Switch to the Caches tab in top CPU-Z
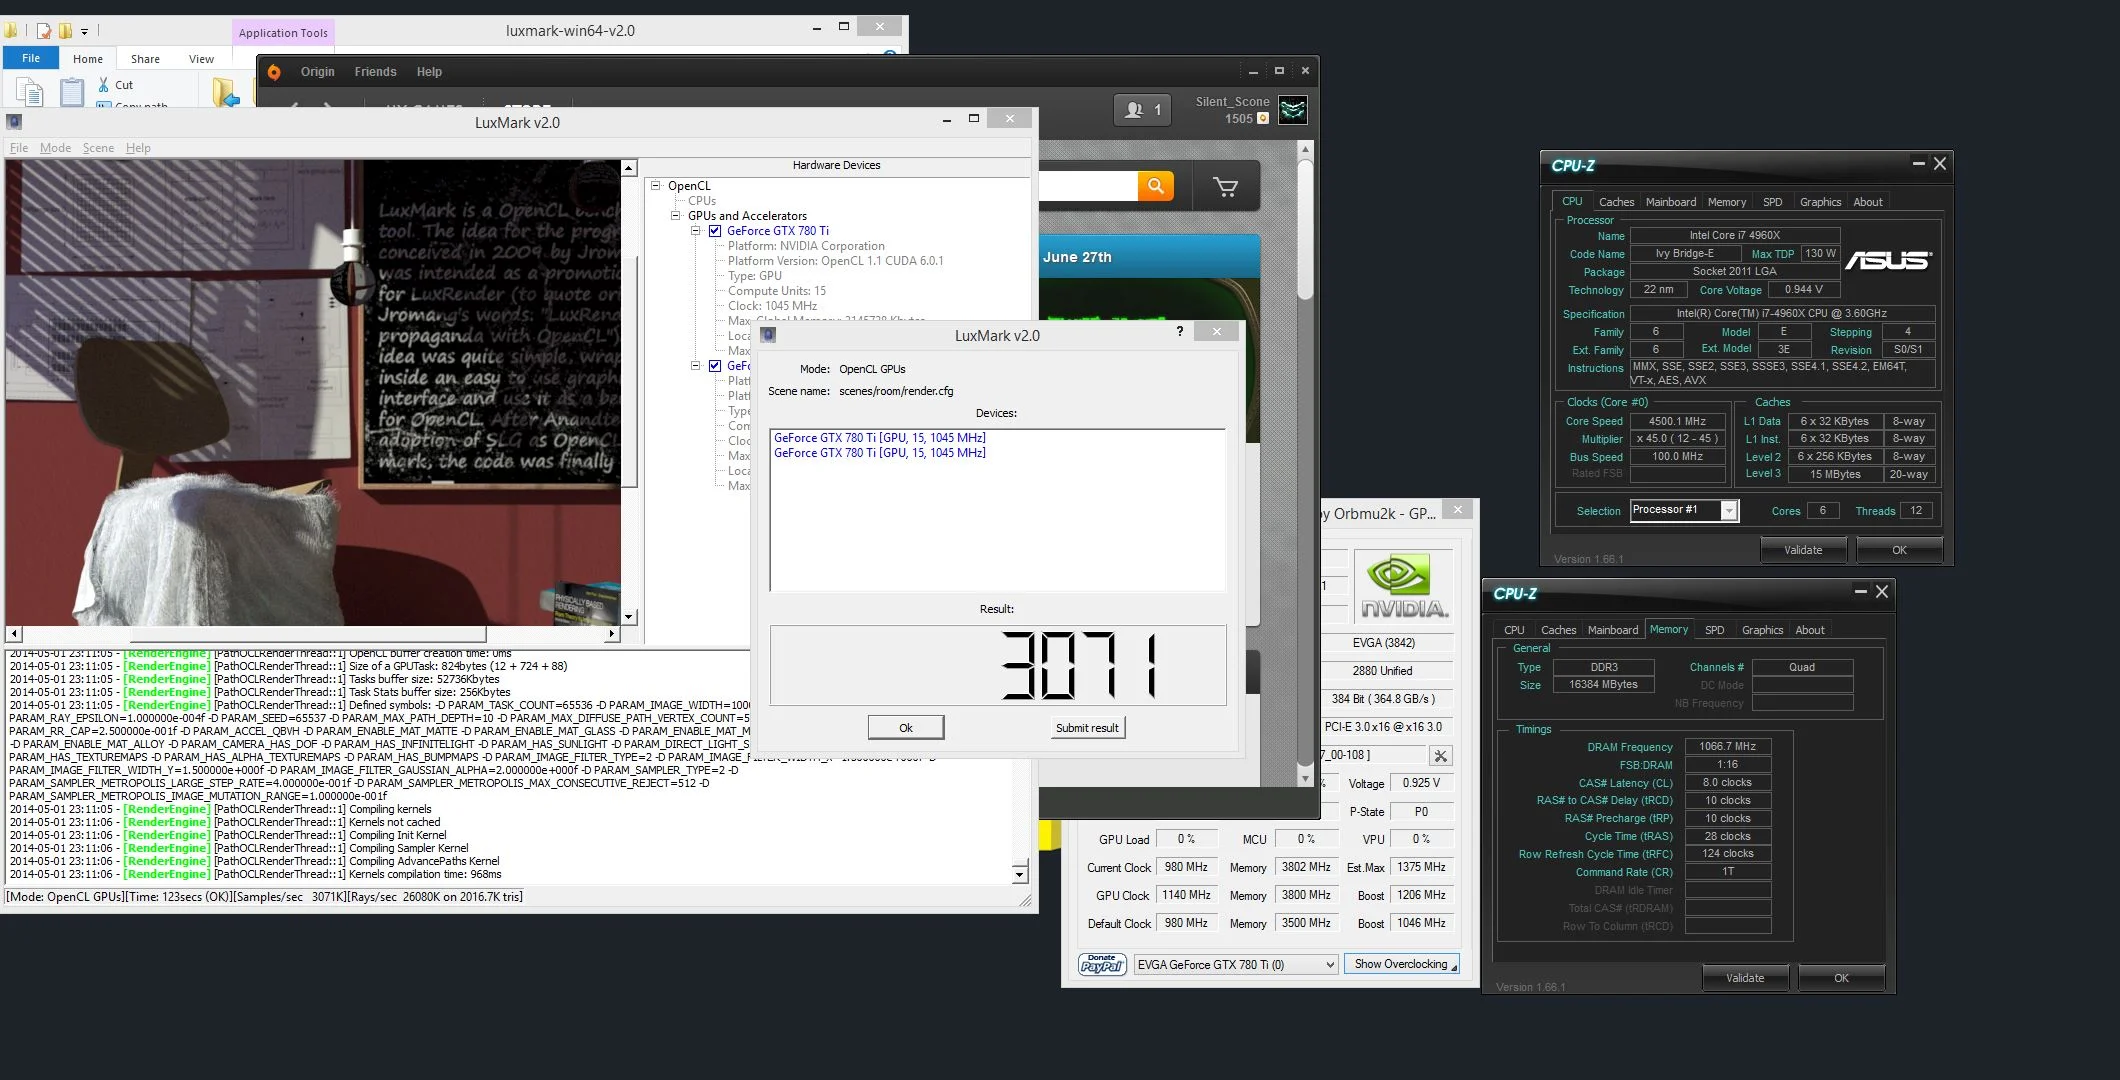 coord(1616,202)
